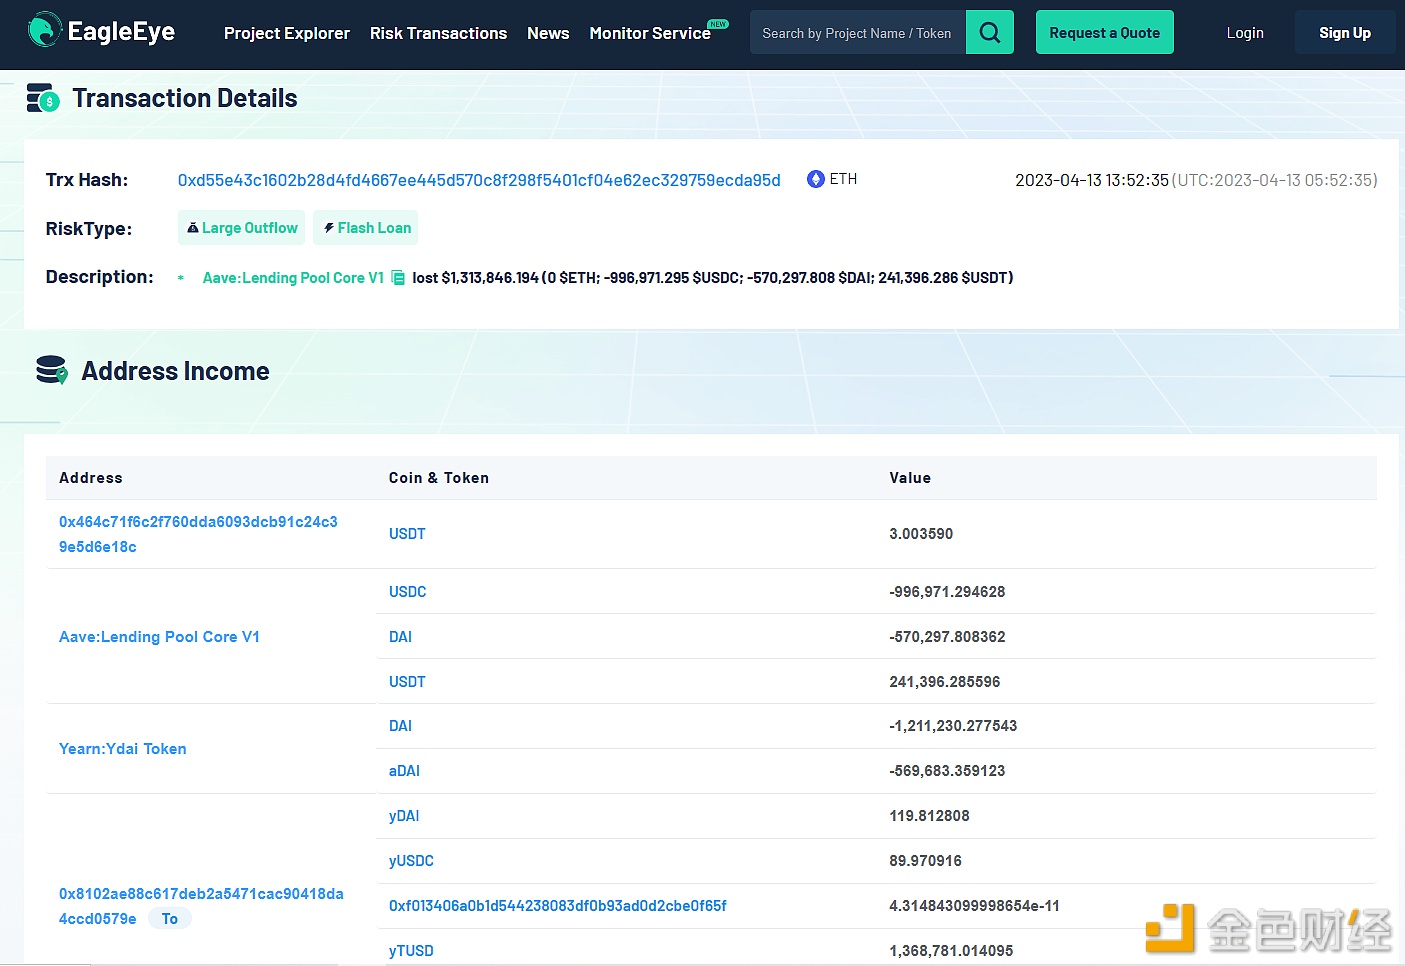Click the To tag beside 4ccd0579e
The image size is (1405, 966).
click(170, 919)
